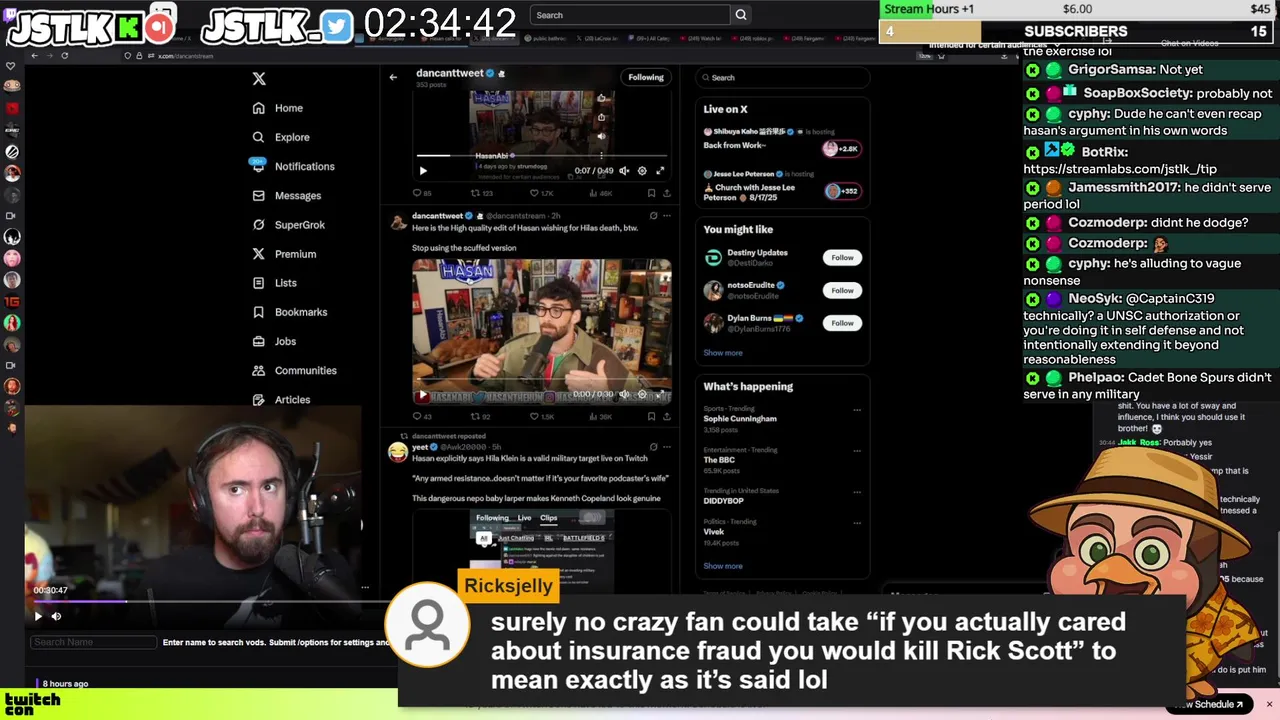Viewport: 1280px width, 720px height.
Task: Open settings gear on the 0:49 video
Action: 642,171
